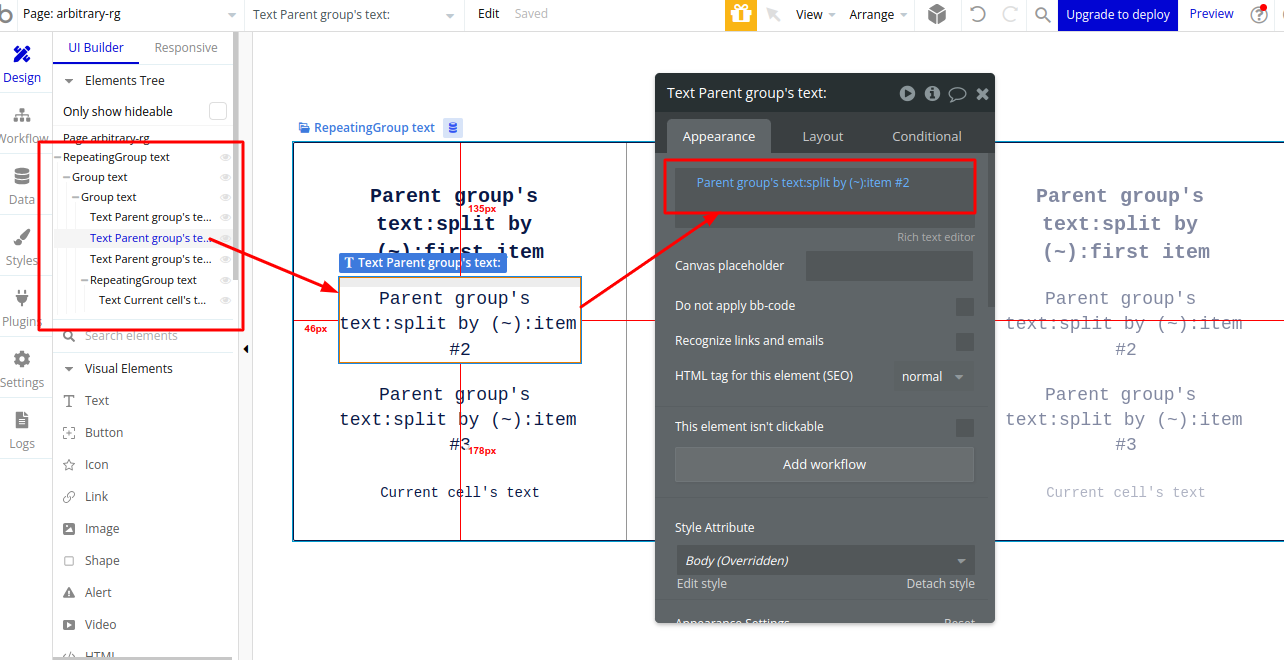Open the element selector dropdown in top bar
This screenshot has height=660, width=1284.
click(353, 14)
